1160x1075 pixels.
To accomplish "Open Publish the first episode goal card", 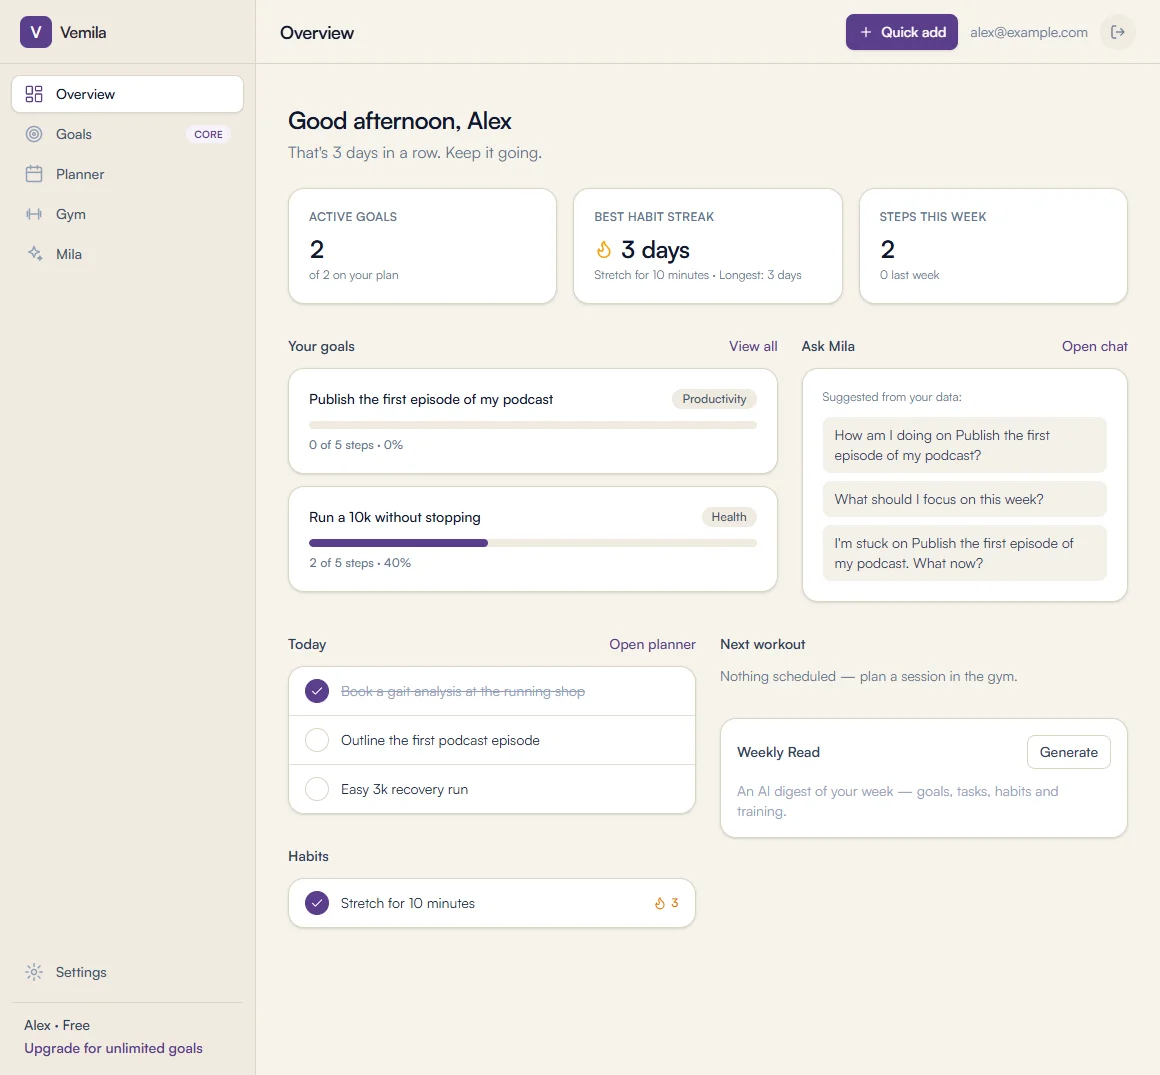I will click(x=533, y=421).
